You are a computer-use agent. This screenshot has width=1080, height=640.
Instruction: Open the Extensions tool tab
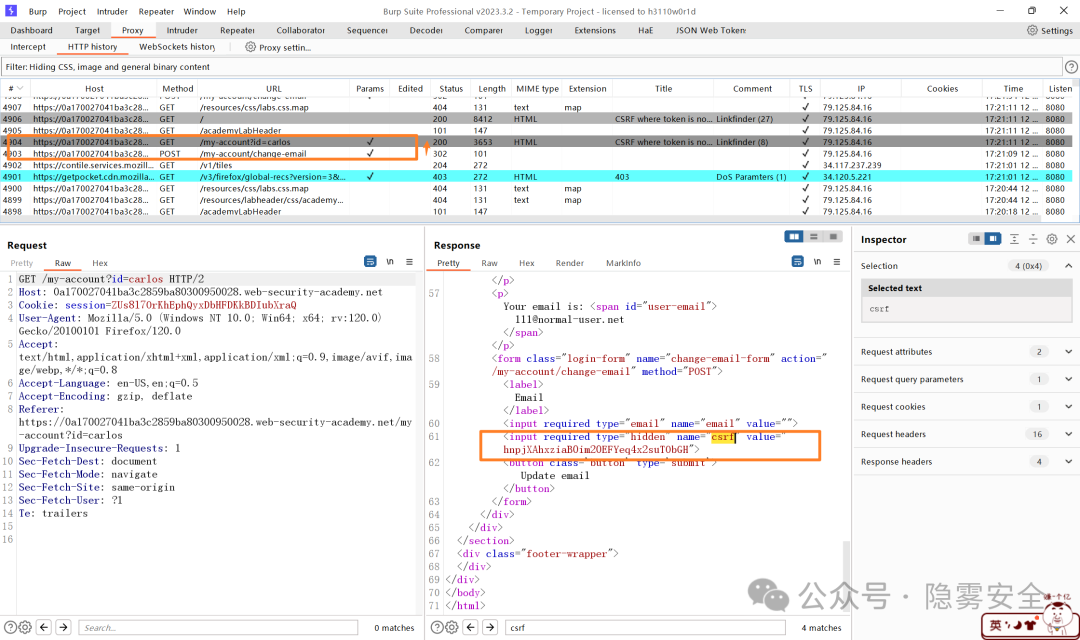(595, 30)
